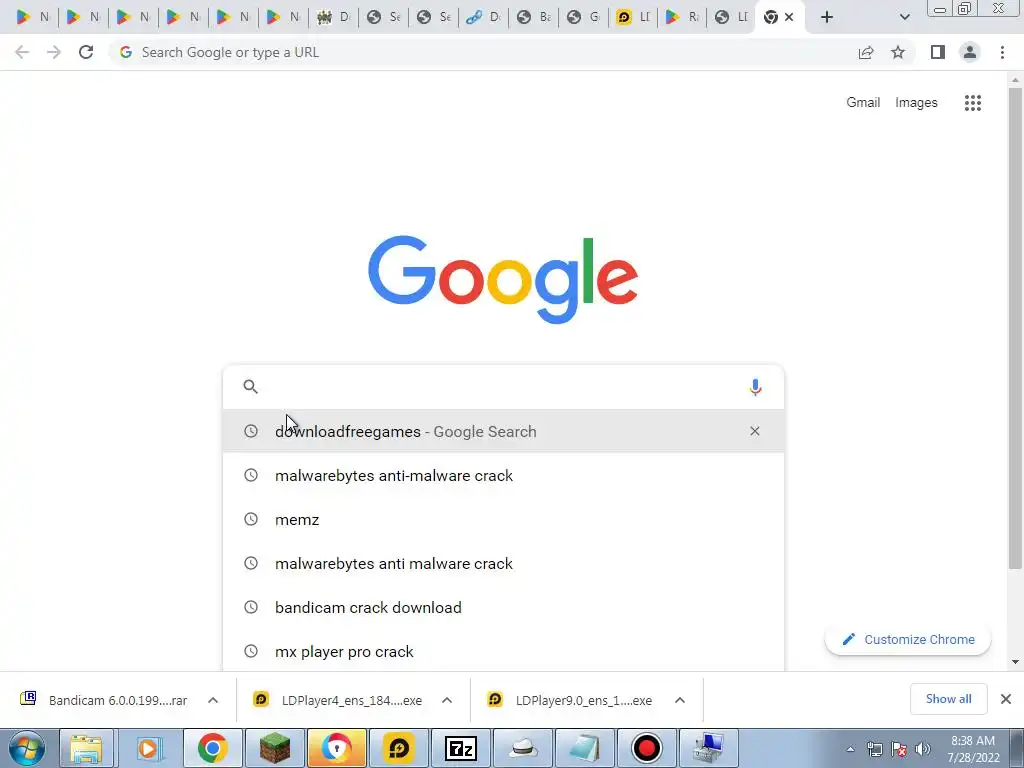Go back to previous page
Viewport: 1024px width, 768px height.
pos(22,52)
